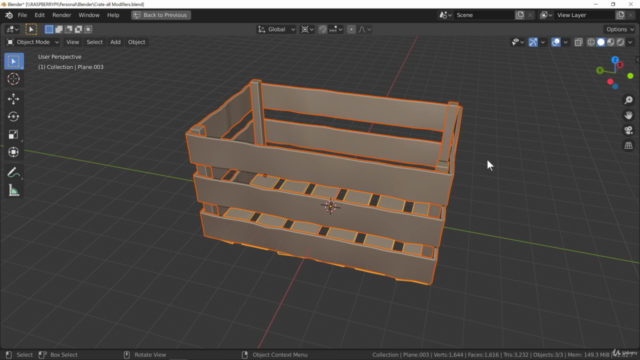Select the Measure tool
Image resolution: width=640 pixels, height=360 pixels.
pos(13,191)
